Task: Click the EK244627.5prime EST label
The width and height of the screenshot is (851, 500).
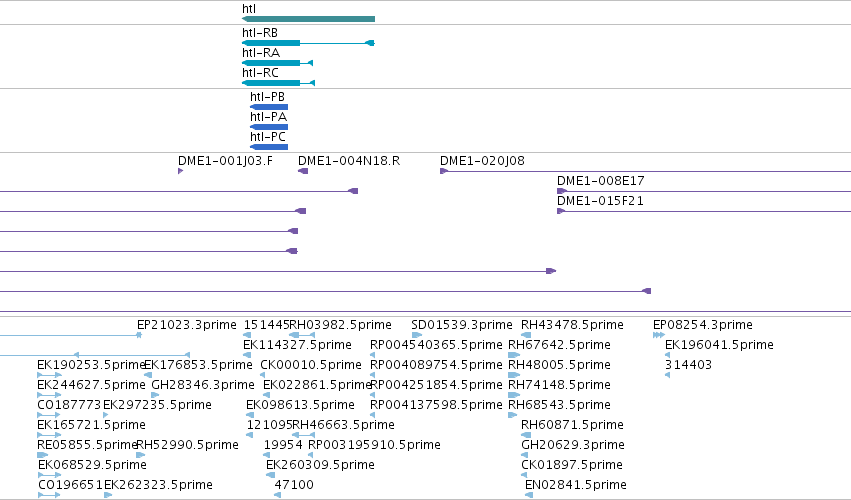Action: pyautogui.click(x=91, y=385)
